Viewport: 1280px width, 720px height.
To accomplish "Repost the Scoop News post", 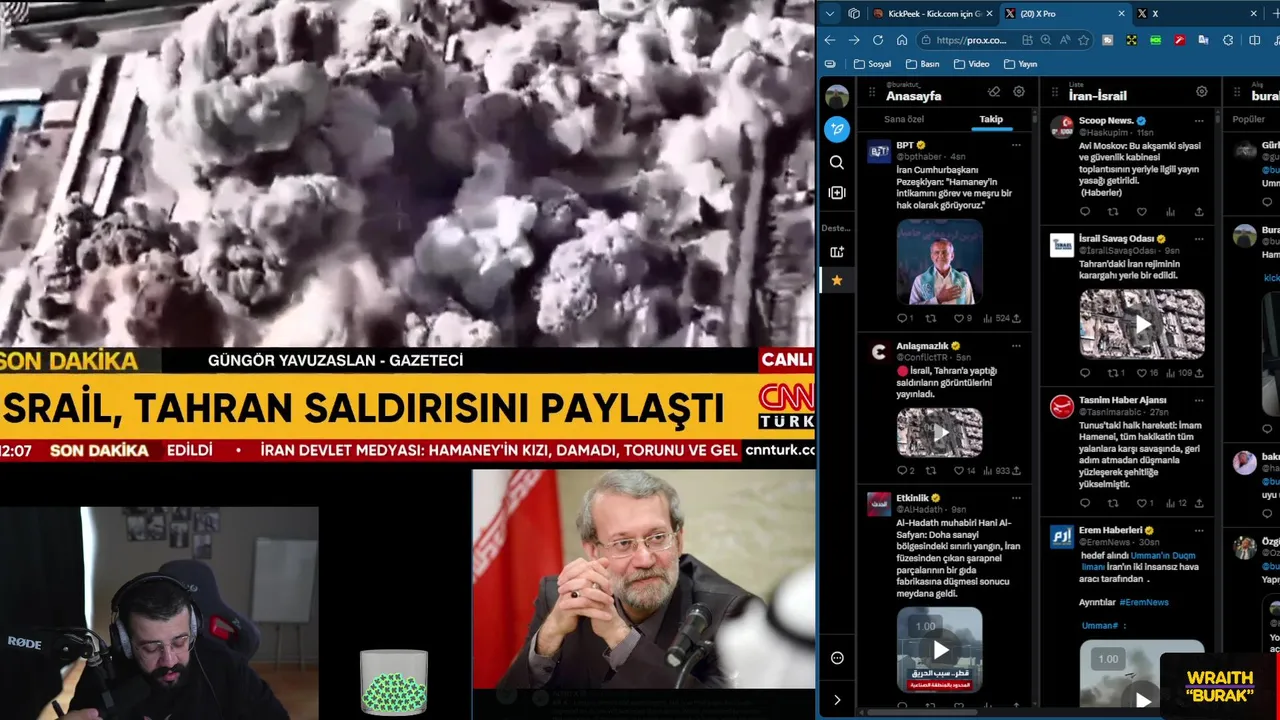I will pos(1113,212).
